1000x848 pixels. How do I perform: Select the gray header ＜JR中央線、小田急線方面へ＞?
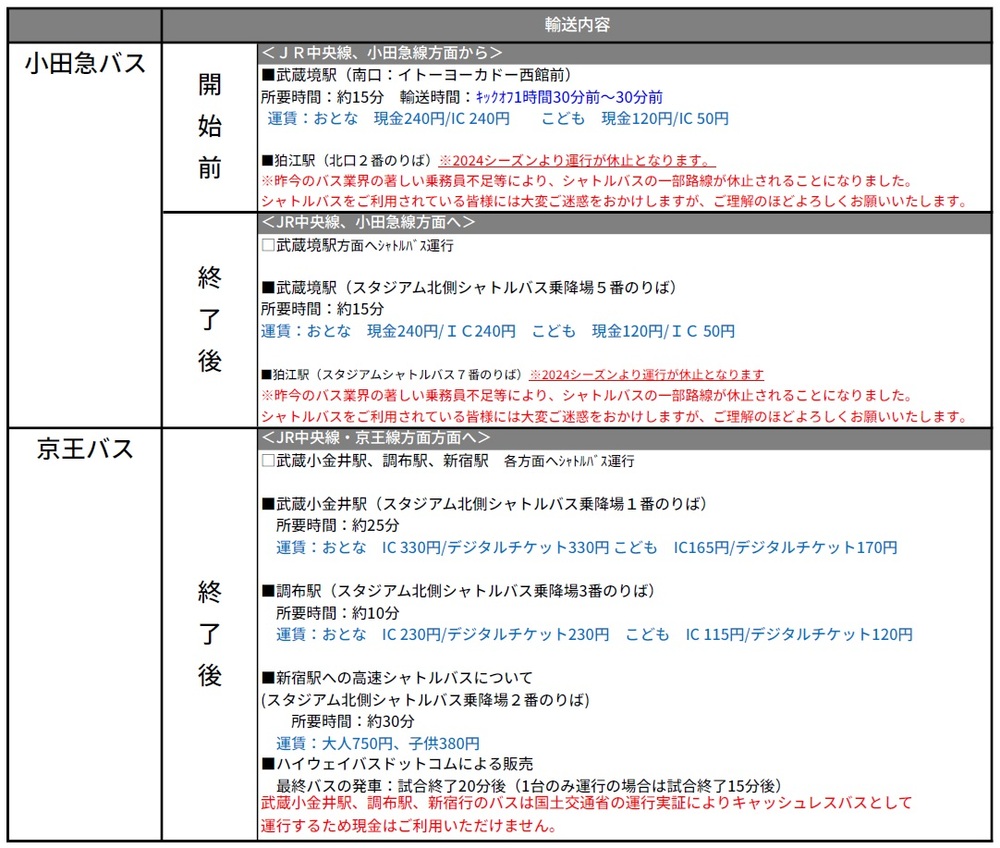368,222
